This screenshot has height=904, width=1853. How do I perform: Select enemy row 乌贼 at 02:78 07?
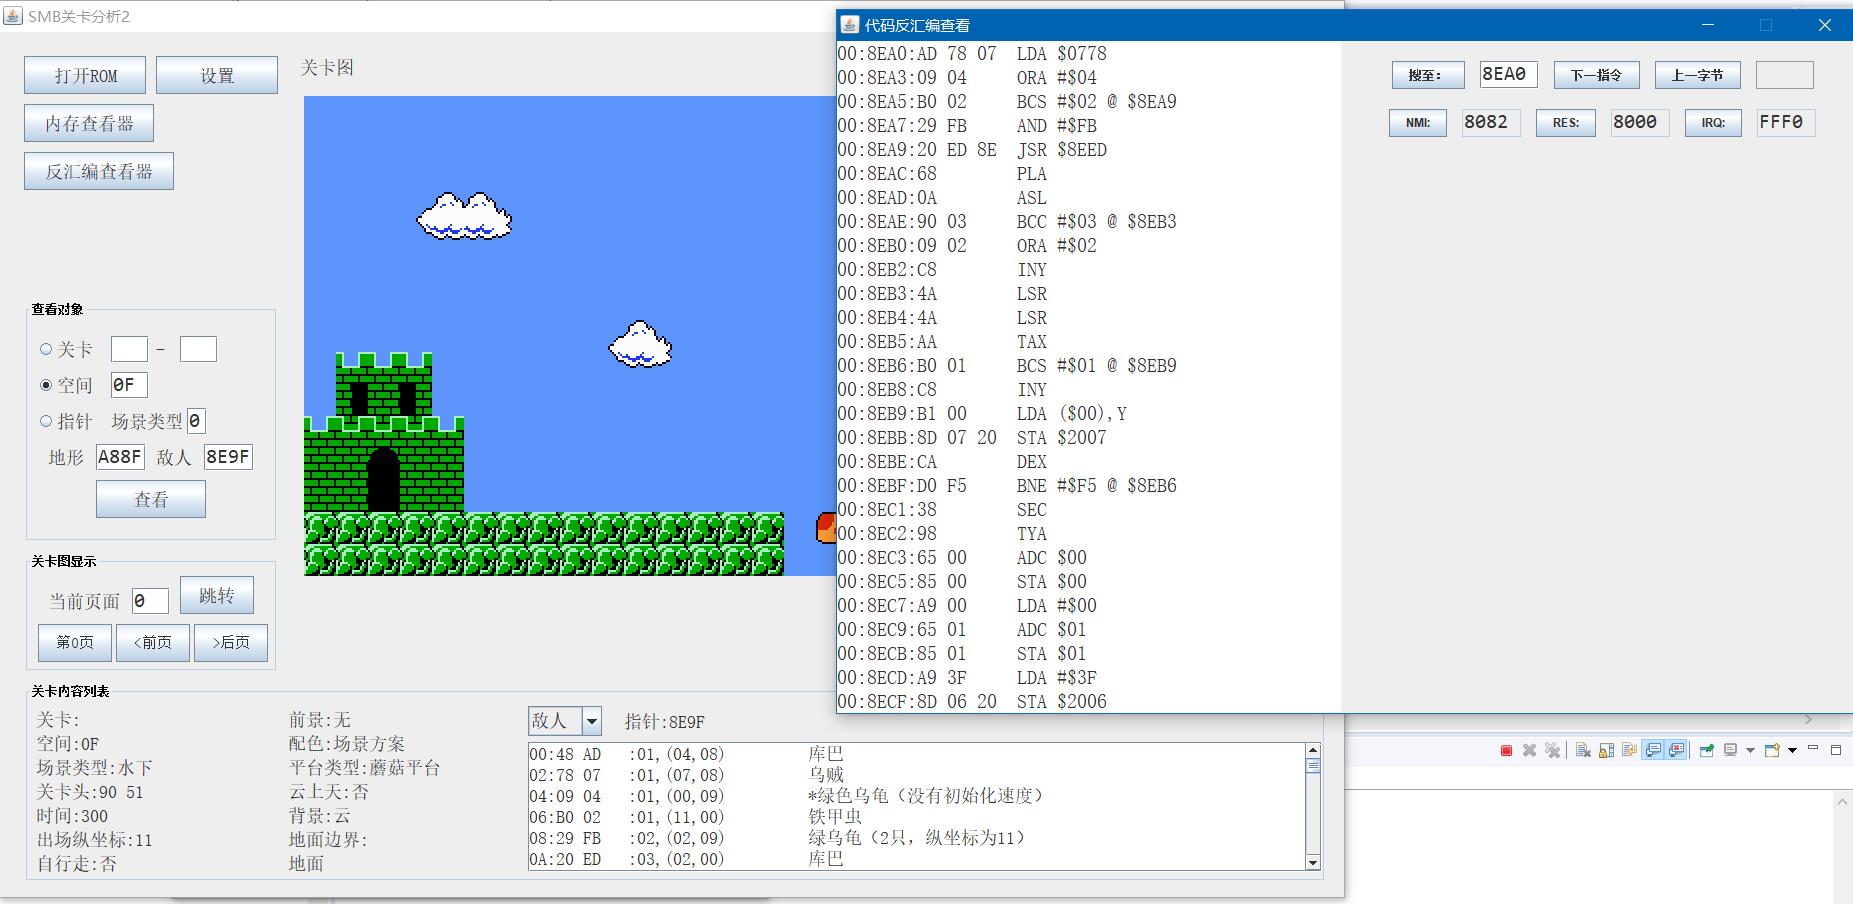[917, 775]
